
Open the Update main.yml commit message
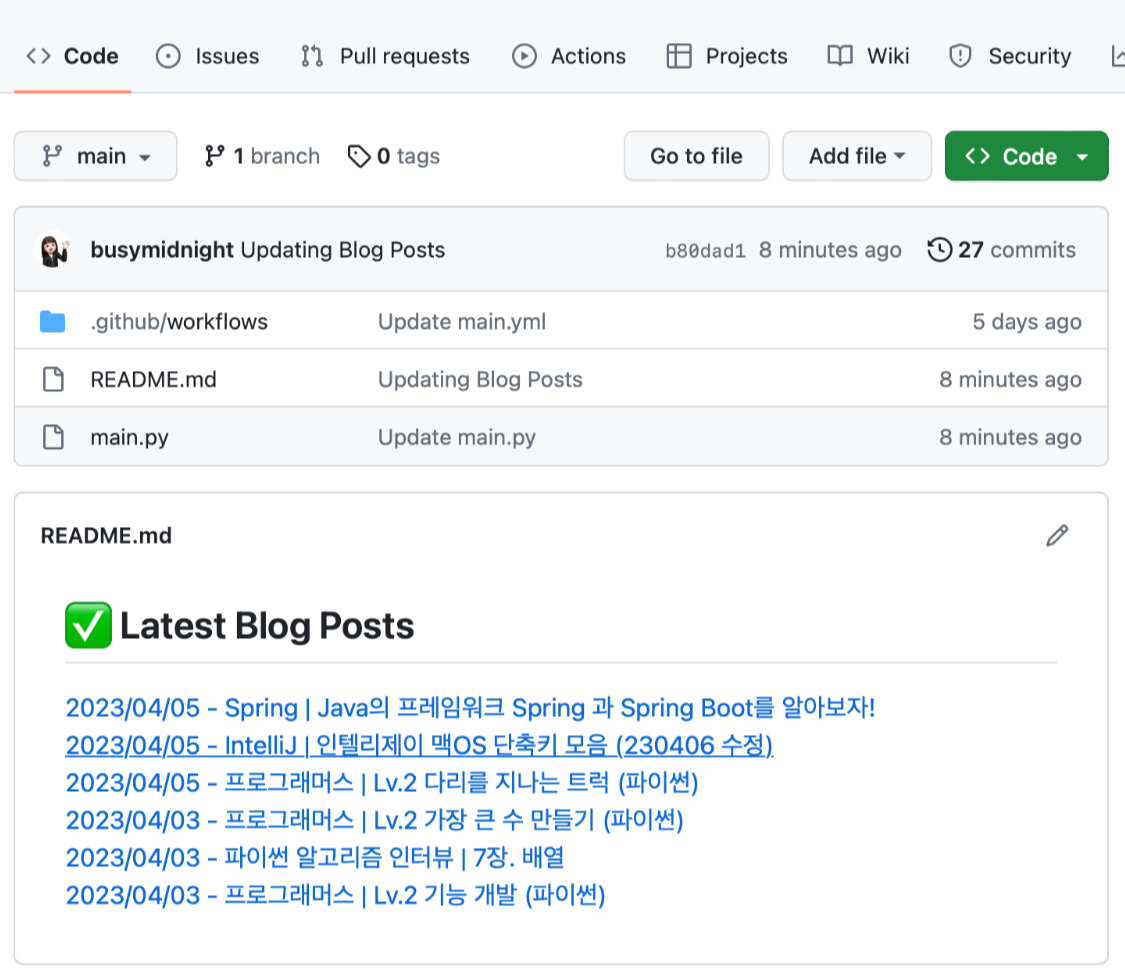[462, 321]
